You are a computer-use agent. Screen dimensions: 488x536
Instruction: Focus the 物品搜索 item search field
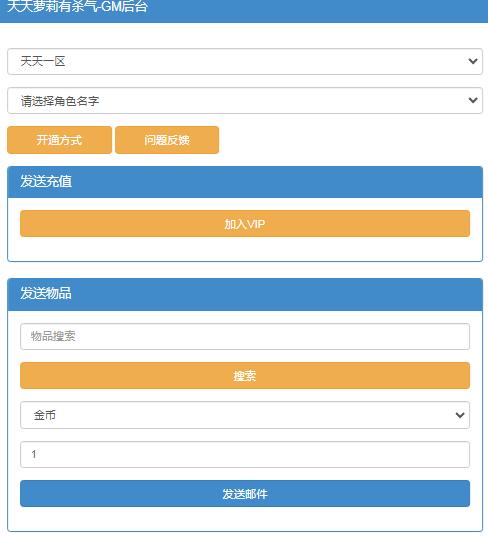coord(245,337)
